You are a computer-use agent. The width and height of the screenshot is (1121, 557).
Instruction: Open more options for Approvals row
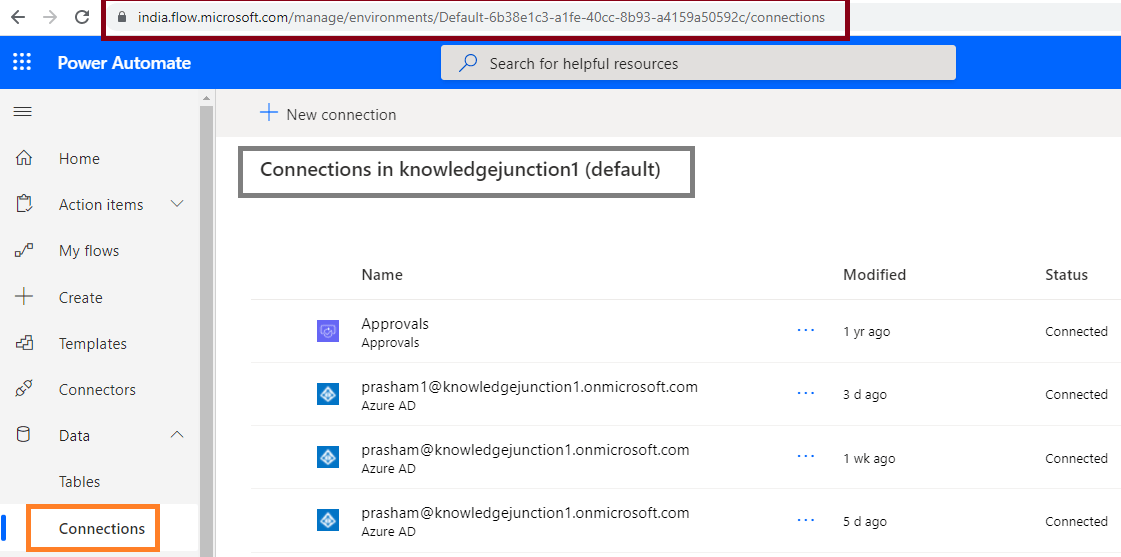click(x=806, y=330)
